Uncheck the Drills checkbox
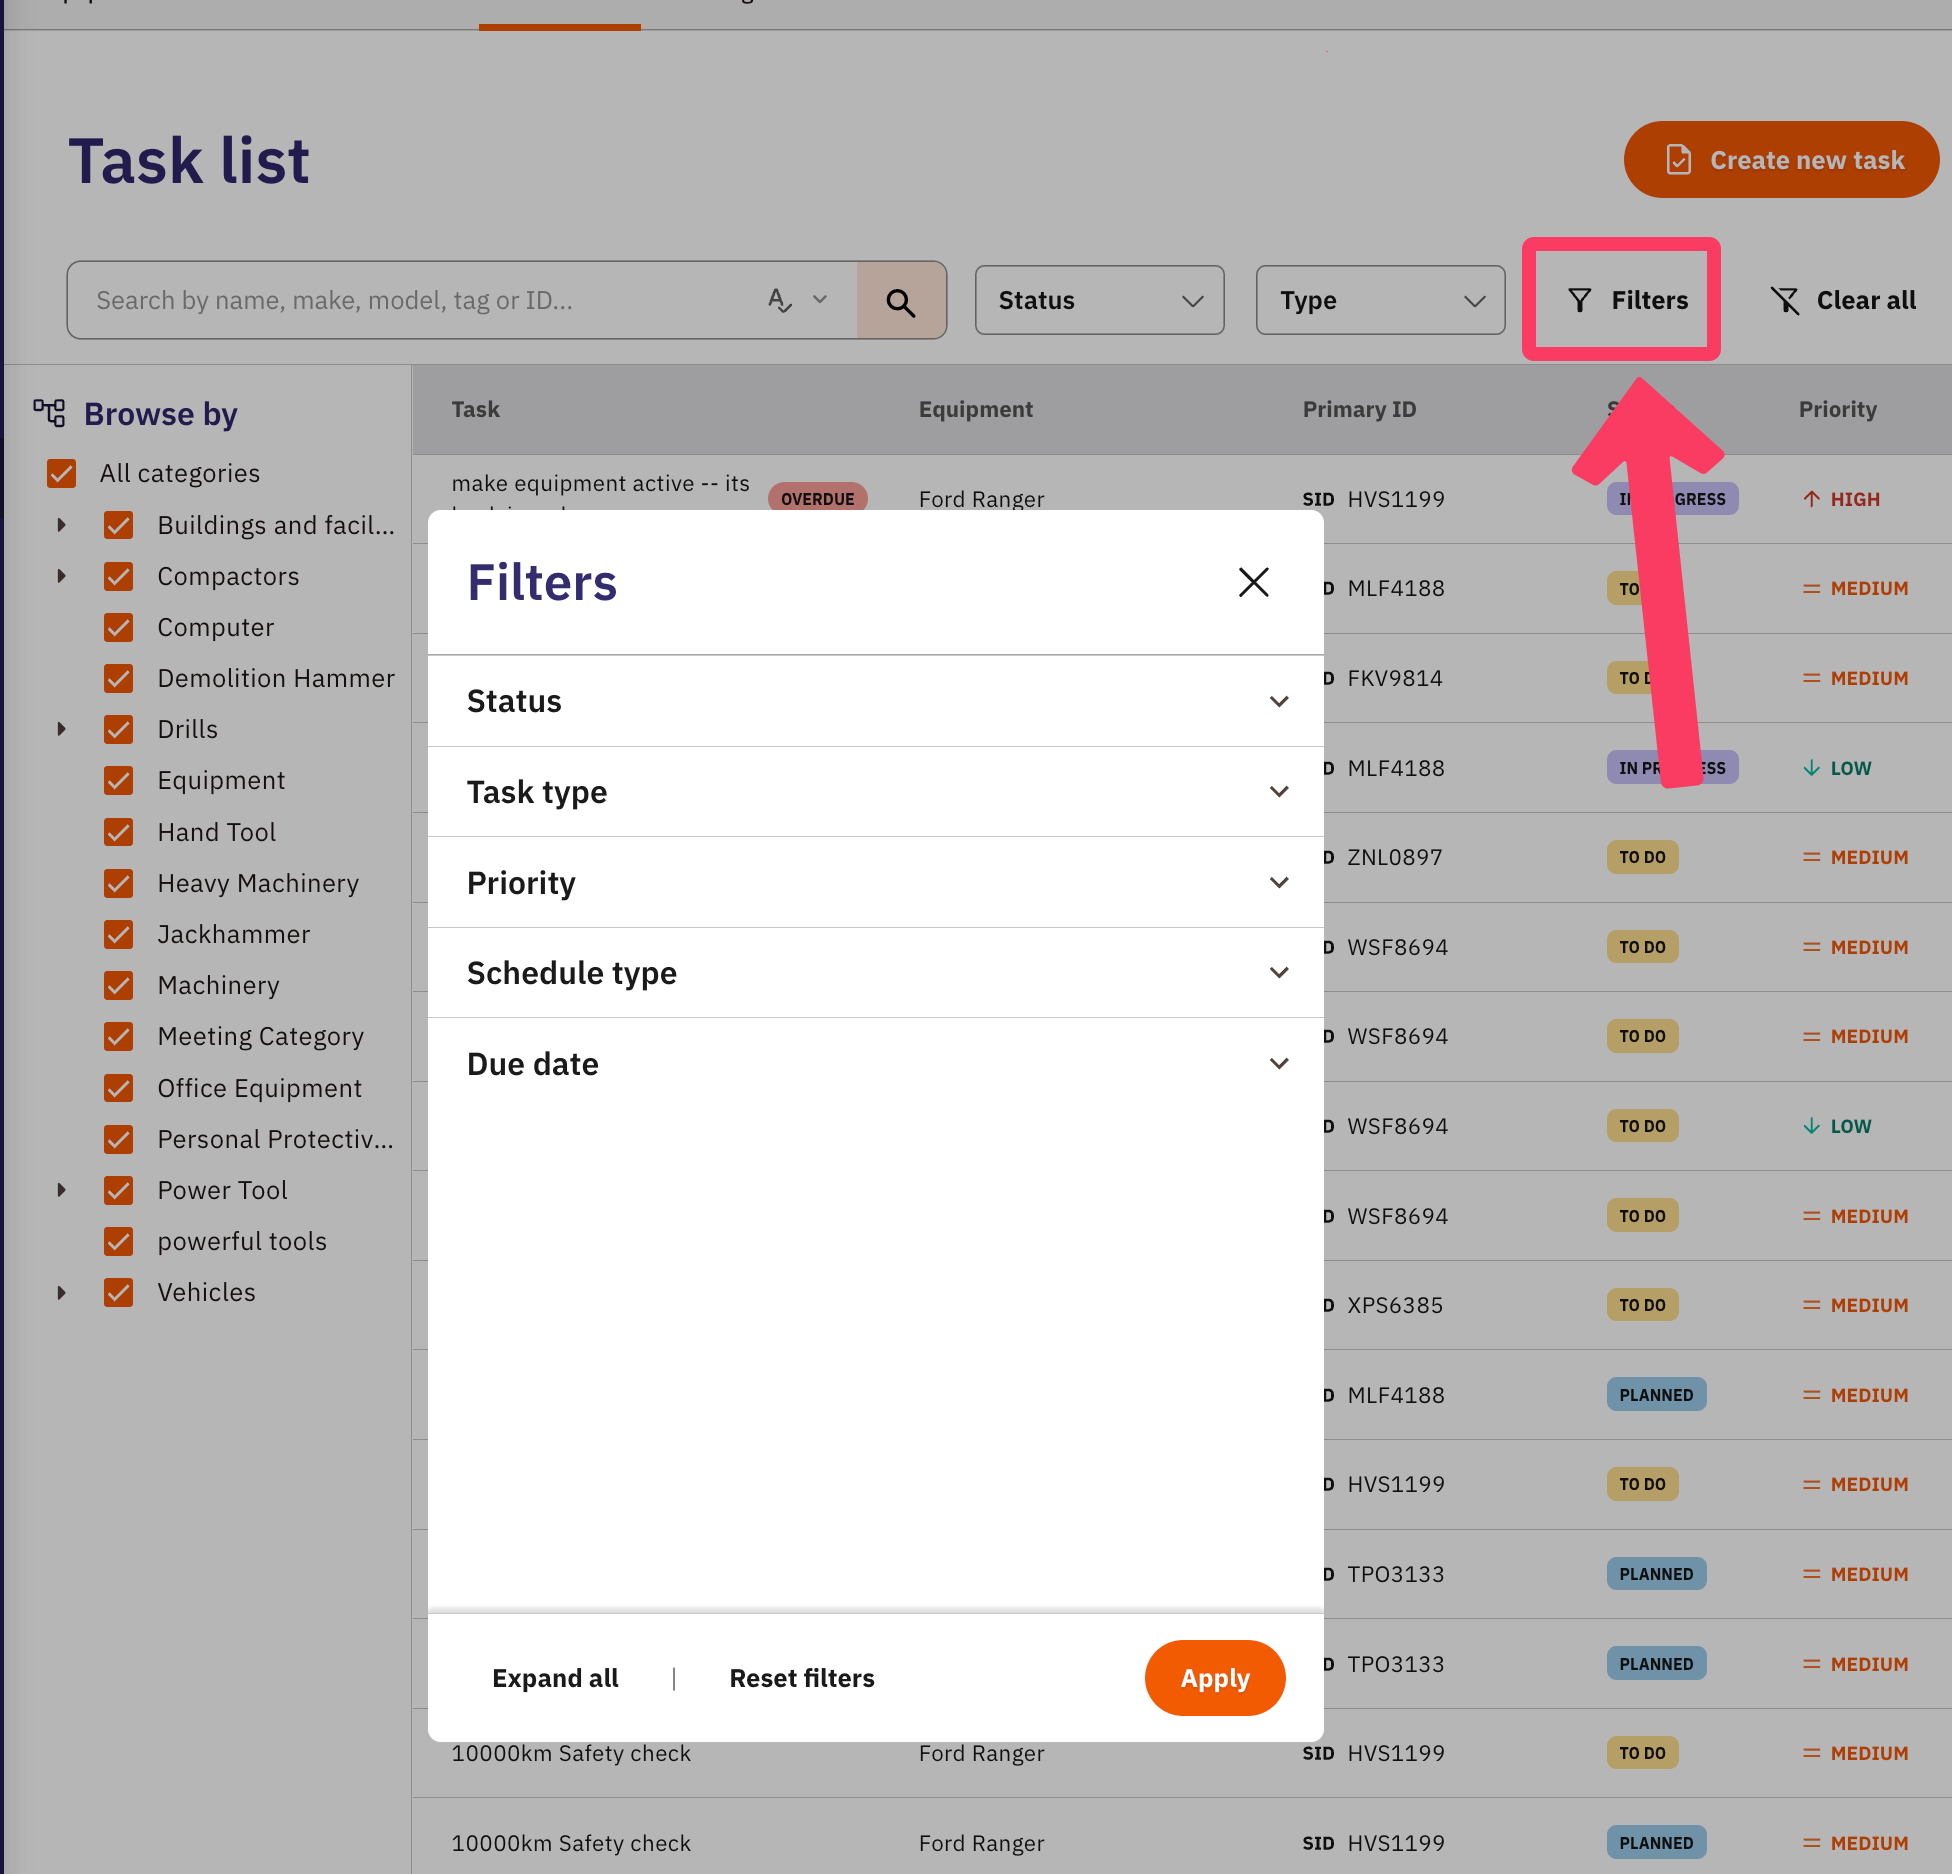 click(119, 729)
